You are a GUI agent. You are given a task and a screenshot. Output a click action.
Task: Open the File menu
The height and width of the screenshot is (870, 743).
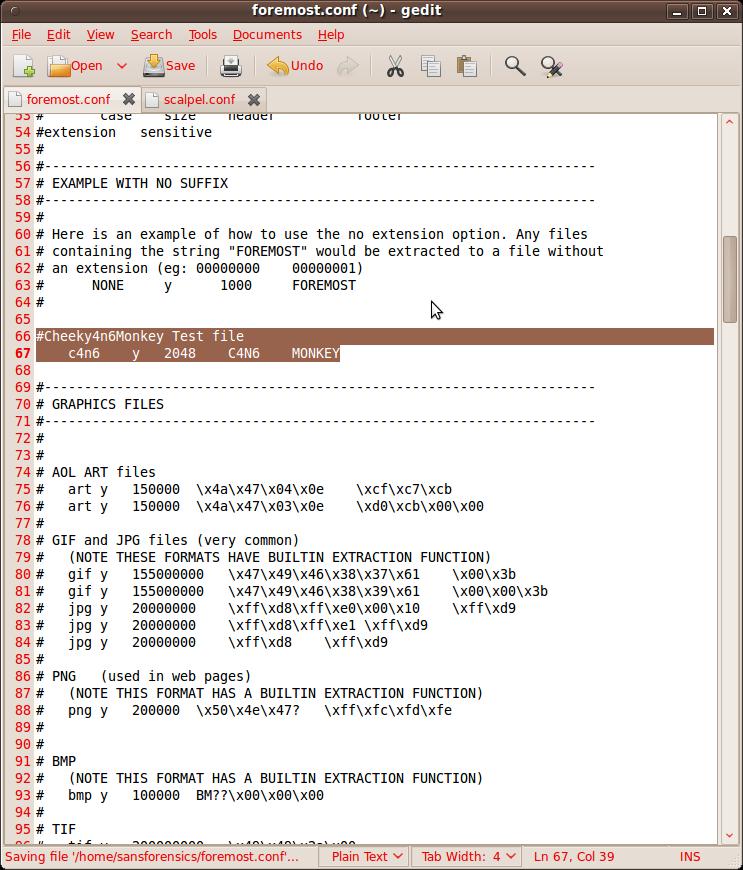[22, 34]
